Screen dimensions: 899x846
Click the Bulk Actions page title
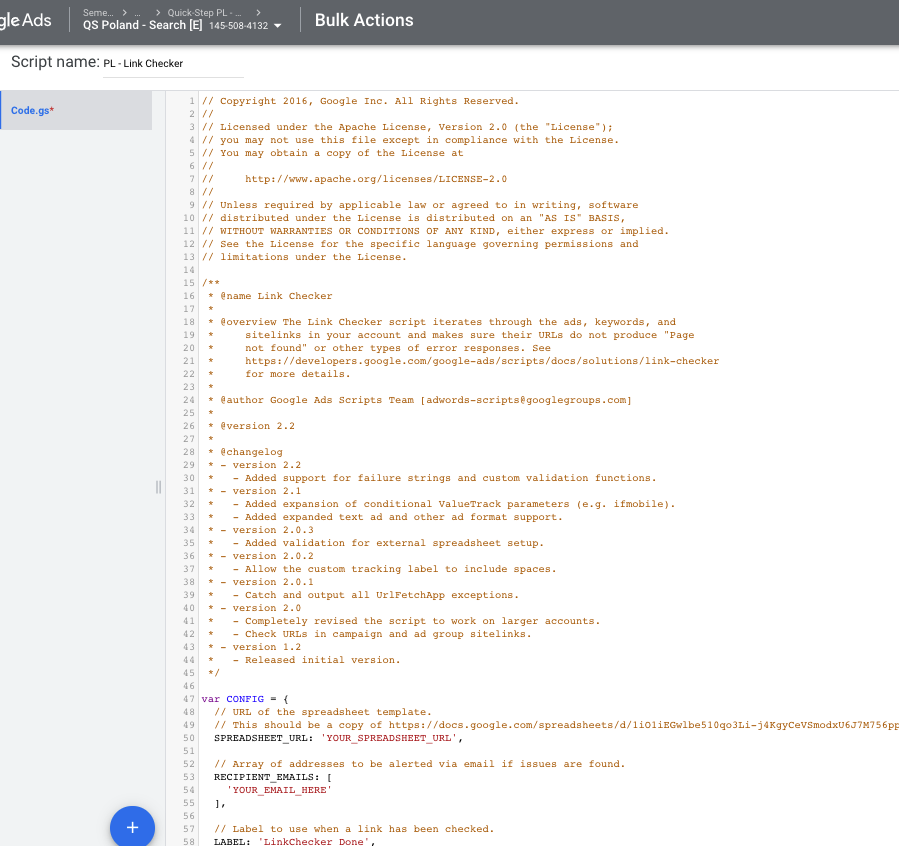tap(363, 20)
